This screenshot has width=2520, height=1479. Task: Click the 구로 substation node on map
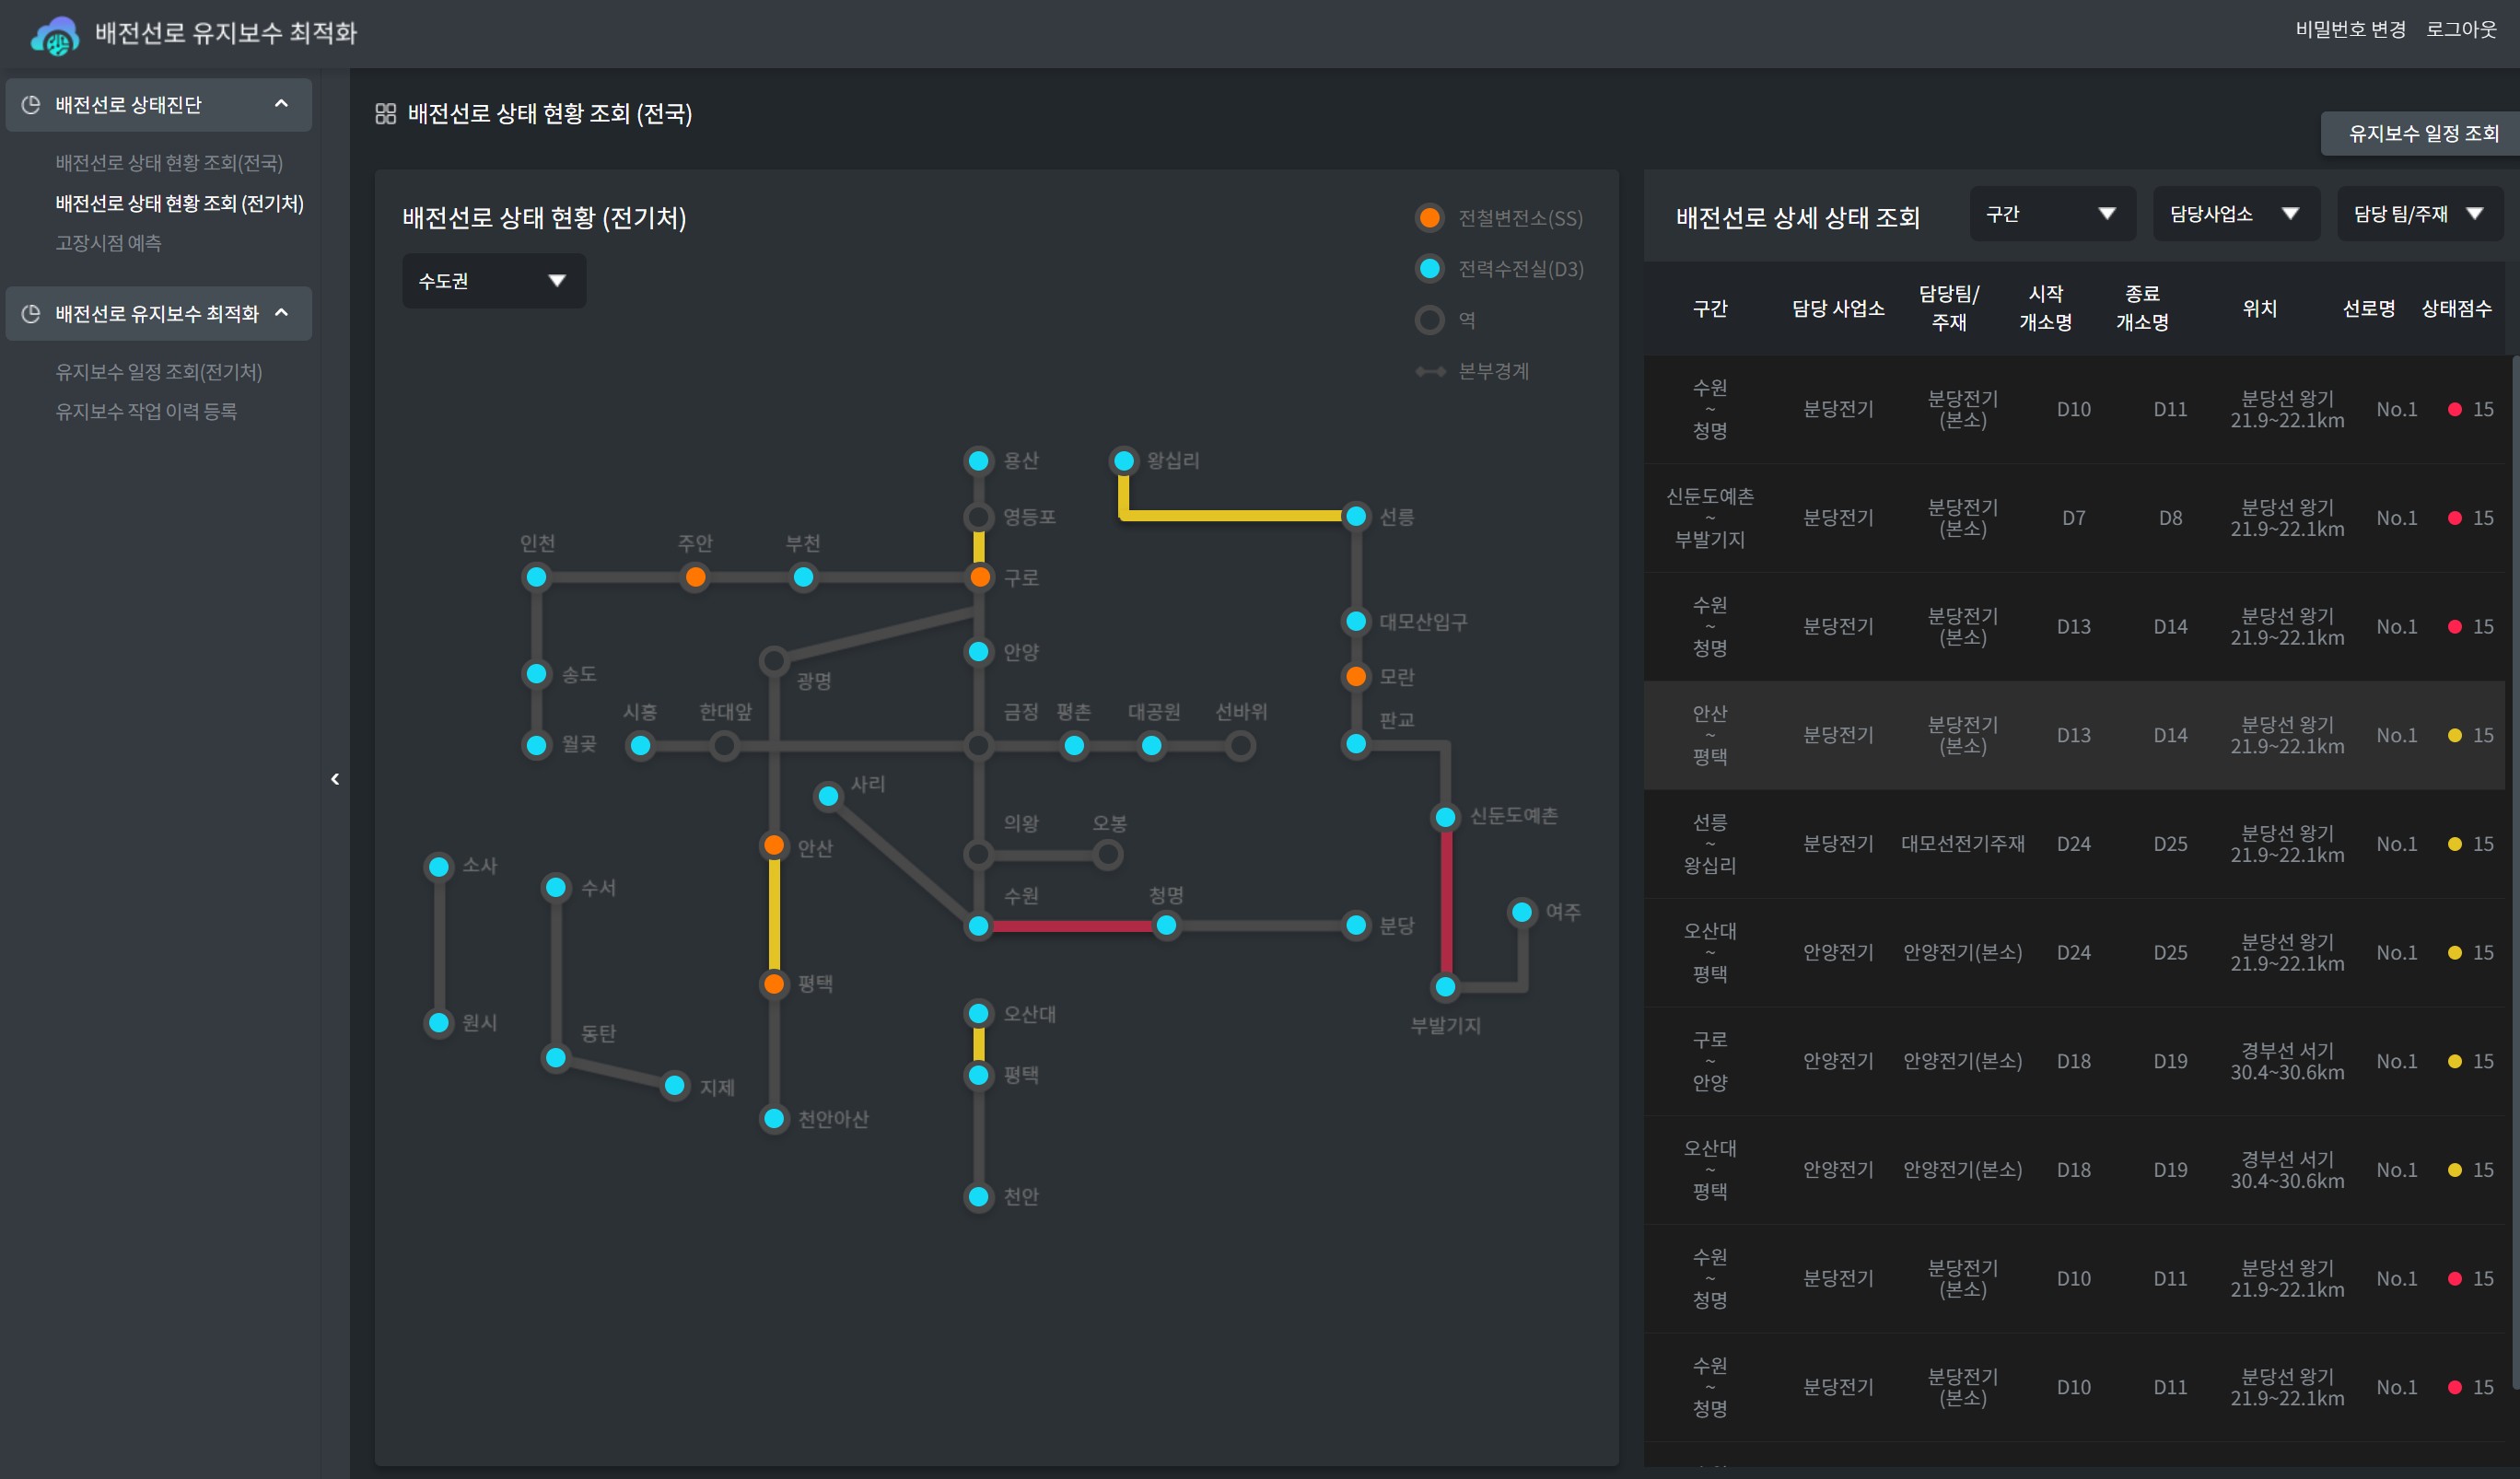point(980,577)
